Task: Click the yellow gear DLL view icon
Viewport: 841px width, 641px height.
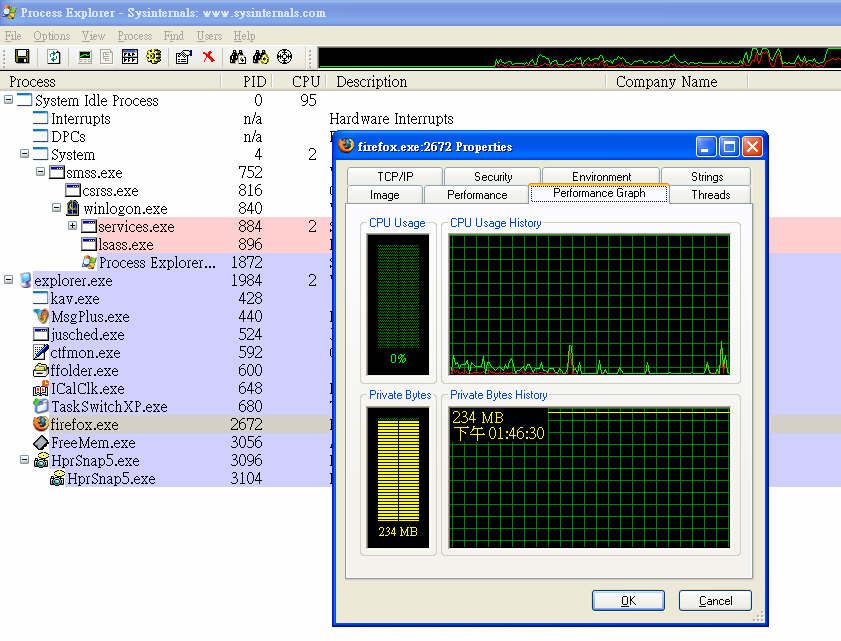Action: [x=153, y=57]
